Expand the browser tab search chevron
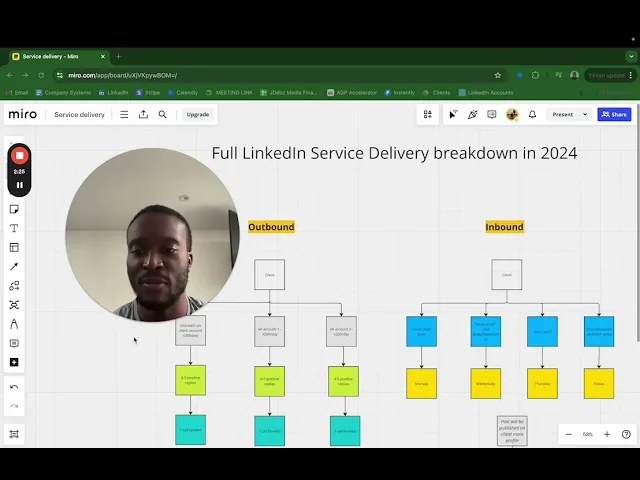 [631, 57]
